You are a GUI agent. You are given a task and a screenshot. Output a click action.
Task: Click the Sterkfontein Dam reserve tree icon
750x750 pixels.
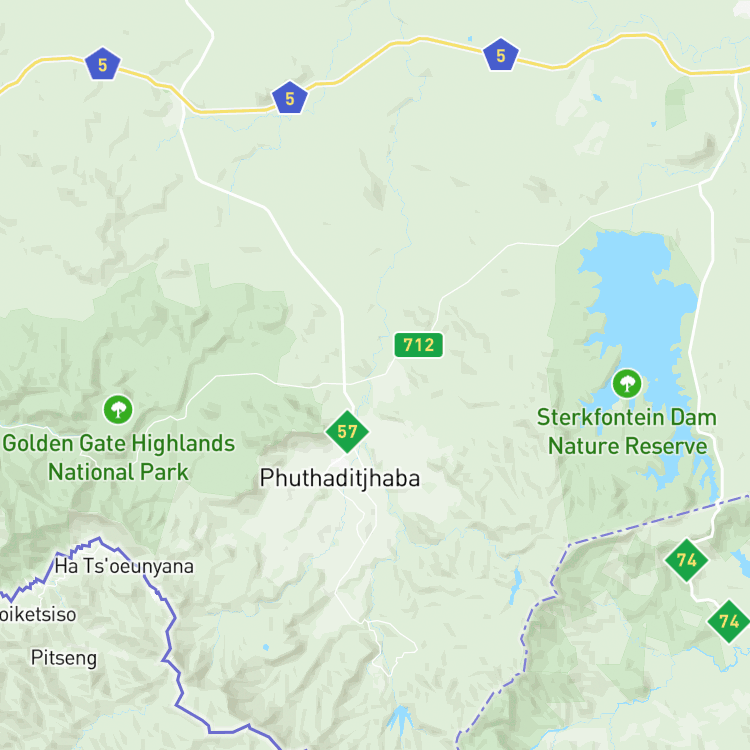coord(627,384)
